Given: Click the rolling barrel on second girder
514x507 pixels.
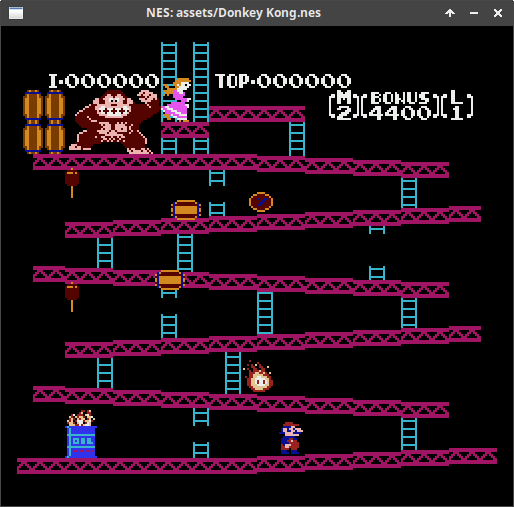Looking at the screenshot, I should 186,210.
